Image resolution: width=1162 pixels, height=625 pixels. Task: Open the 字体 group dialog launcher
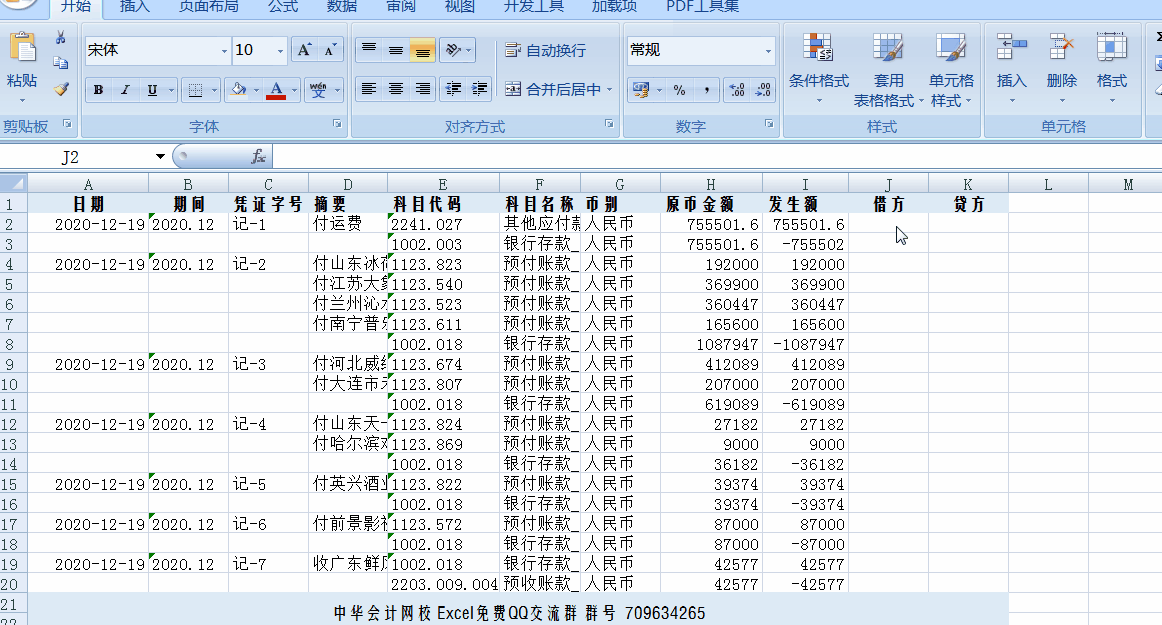tap(336, 124)
